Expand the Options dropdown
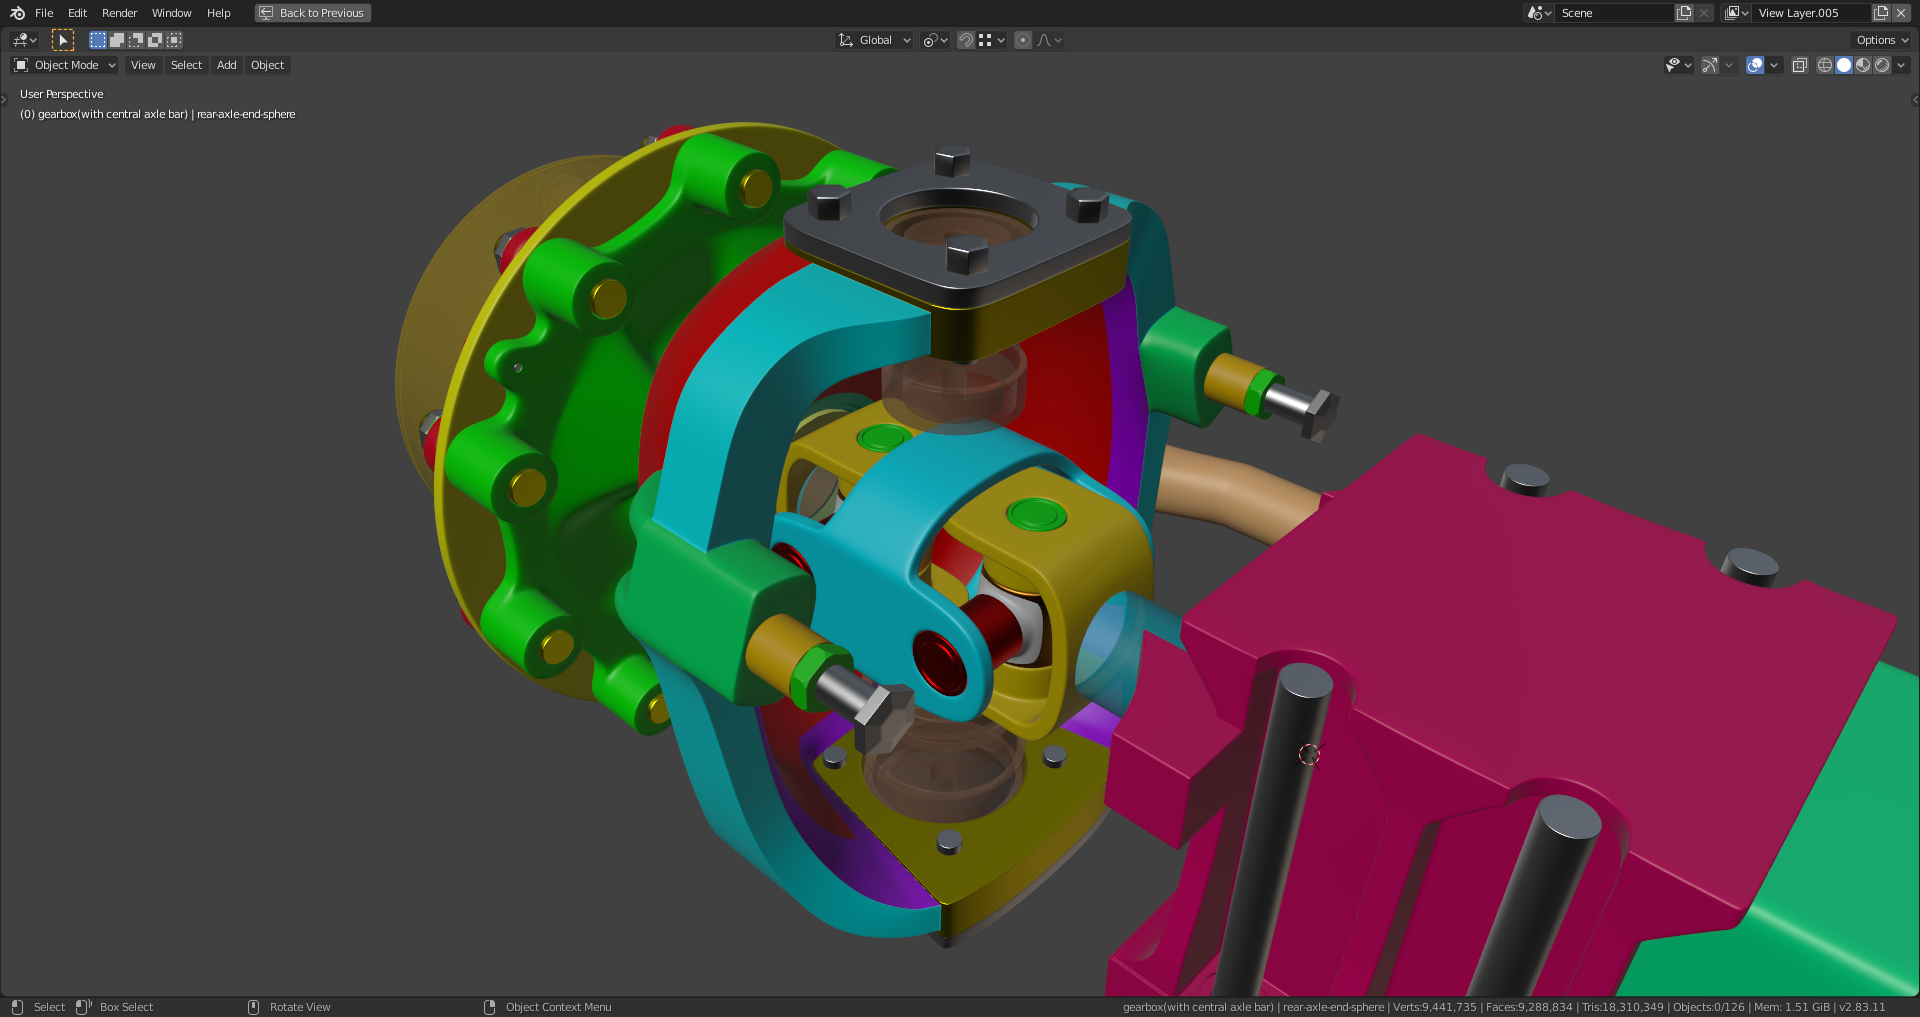This screenshot has width=1920, height=1017. 1881,40
